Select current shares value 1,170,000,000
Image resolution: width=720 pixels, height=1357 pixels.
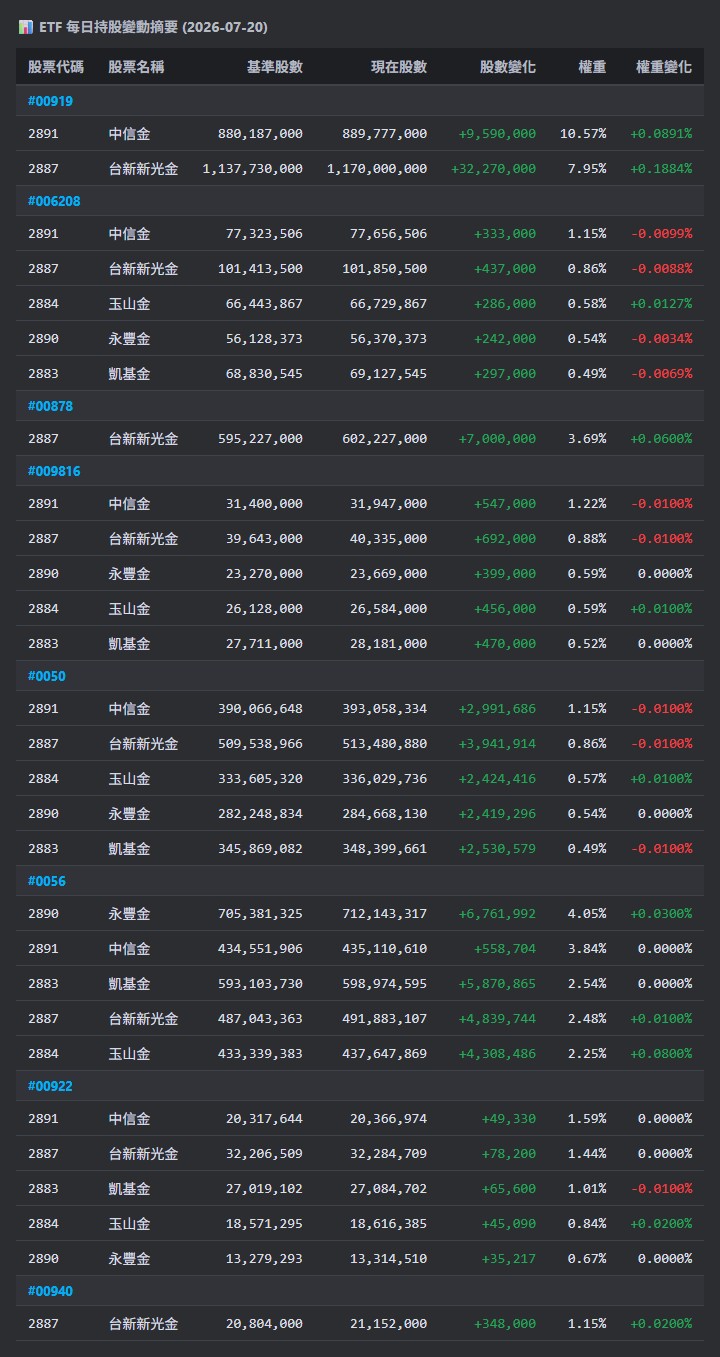click(377, 168)
